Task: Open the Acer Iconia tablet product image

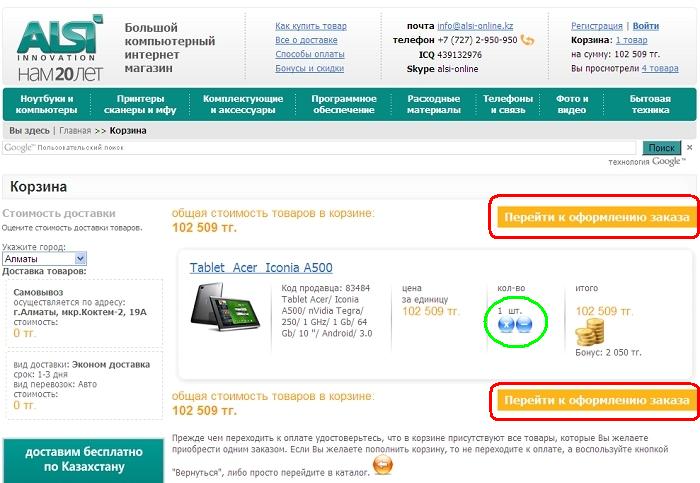Action: 225,308
